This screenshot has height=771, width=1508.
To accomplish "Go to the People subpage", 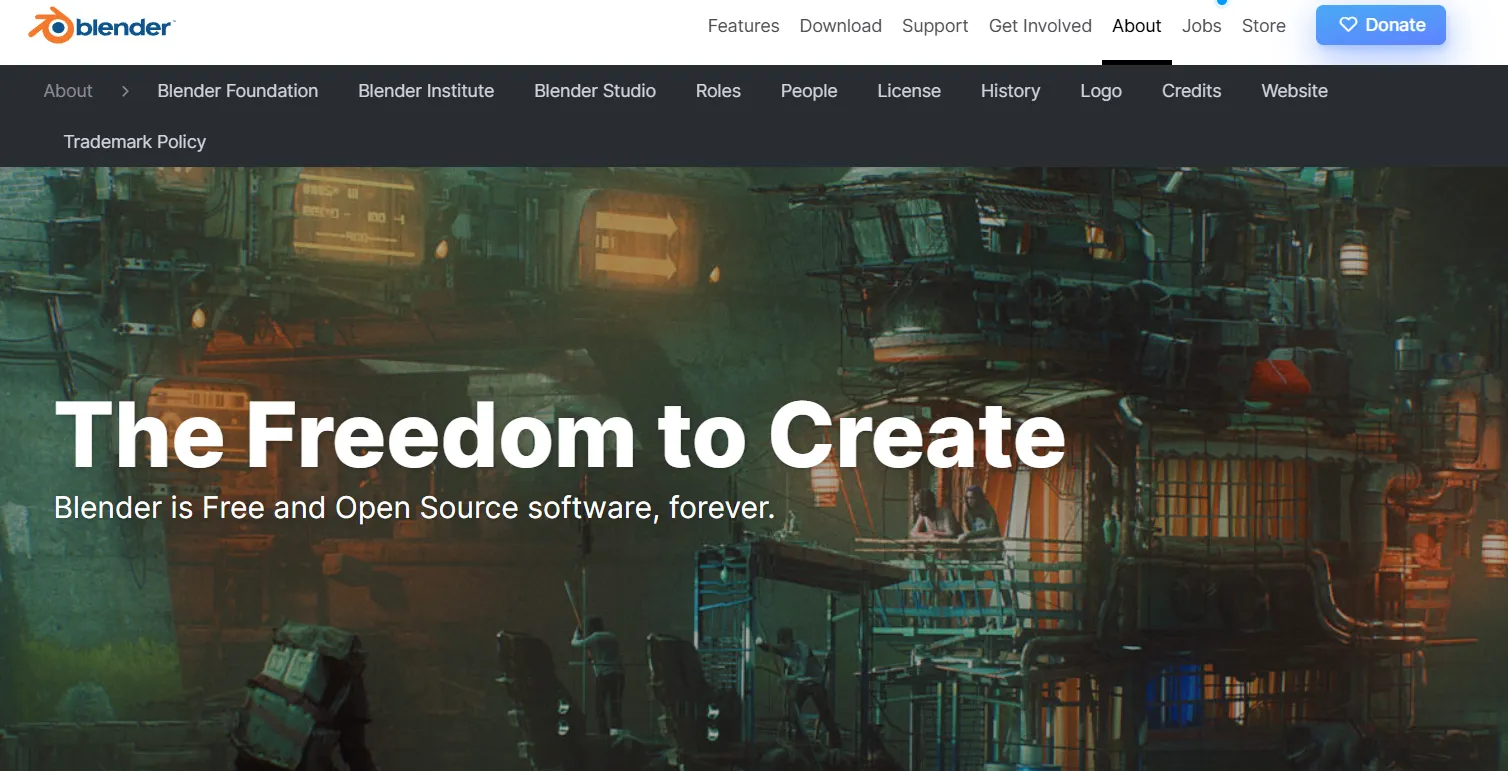I will click(x=809, y=91).
